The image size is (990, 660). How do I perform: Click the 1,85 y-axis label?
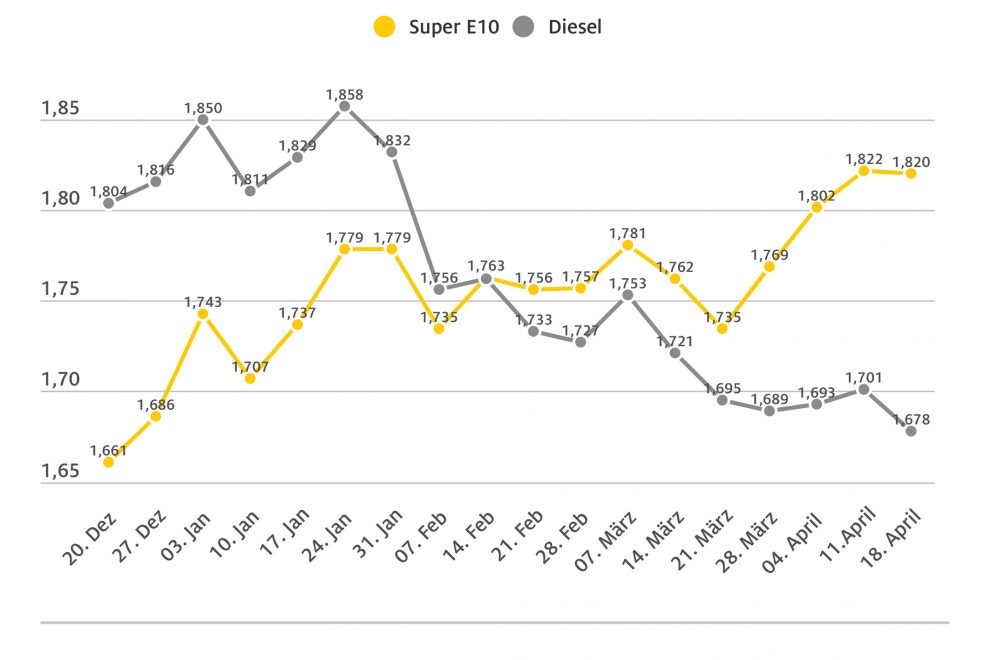click(x=60, y=108)
